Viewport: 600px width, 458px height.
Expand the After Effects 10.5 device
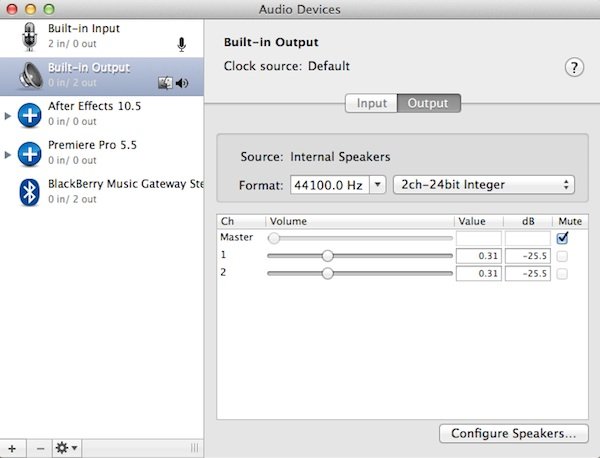pos(7,116)
